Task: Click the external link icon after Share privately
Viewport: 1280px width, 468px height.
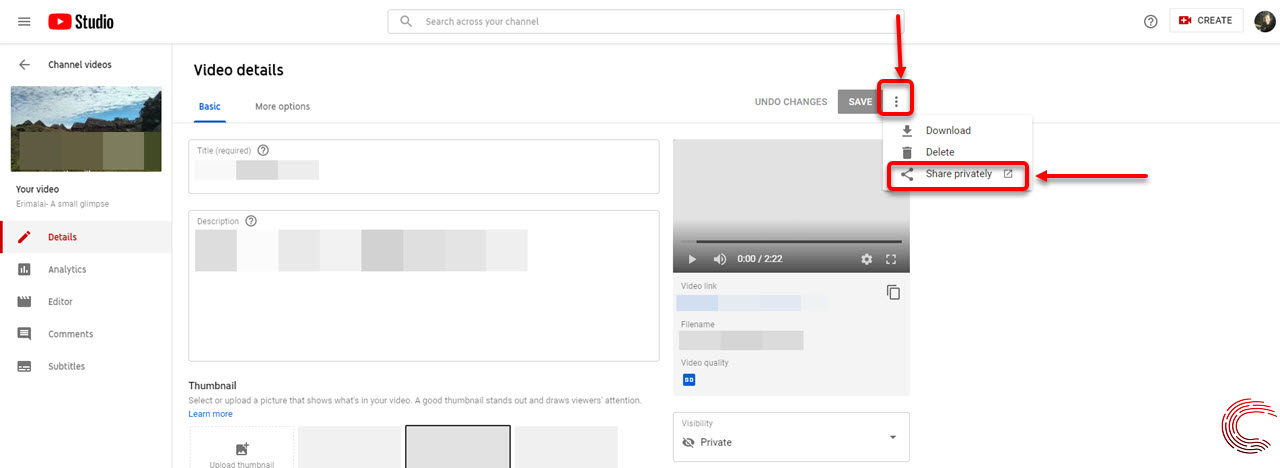Action: point(1008,174)
